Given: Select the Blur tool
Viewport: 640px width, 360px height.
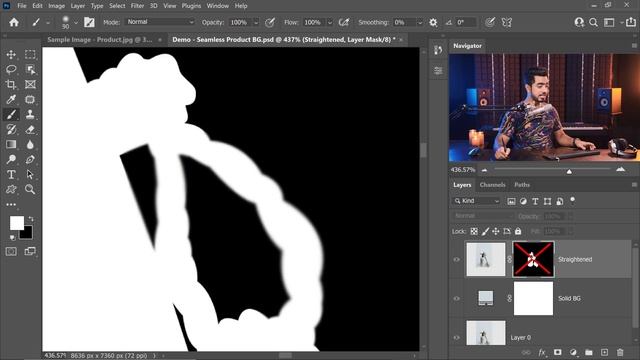Looking at the screenshot, I should click(30, 144).
